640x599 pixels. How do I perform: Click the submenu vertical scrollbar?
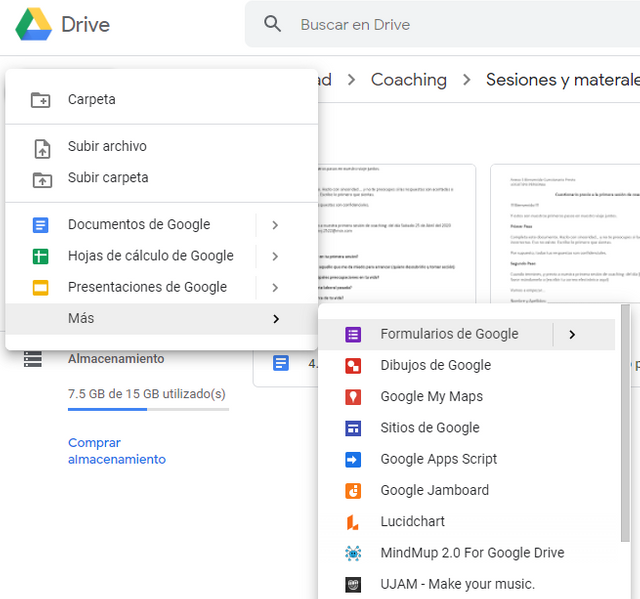625,423
